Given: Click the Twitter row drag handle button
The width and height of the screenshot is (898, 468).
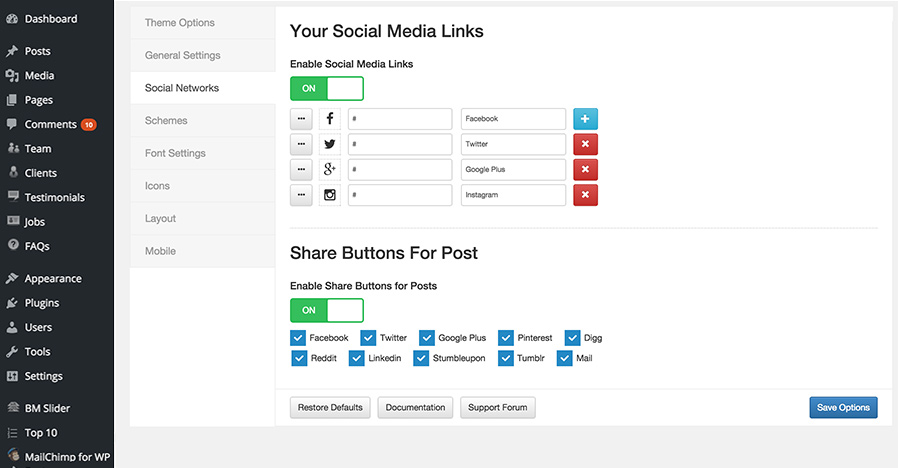Looking at the screenshot, I should [301, 144].
